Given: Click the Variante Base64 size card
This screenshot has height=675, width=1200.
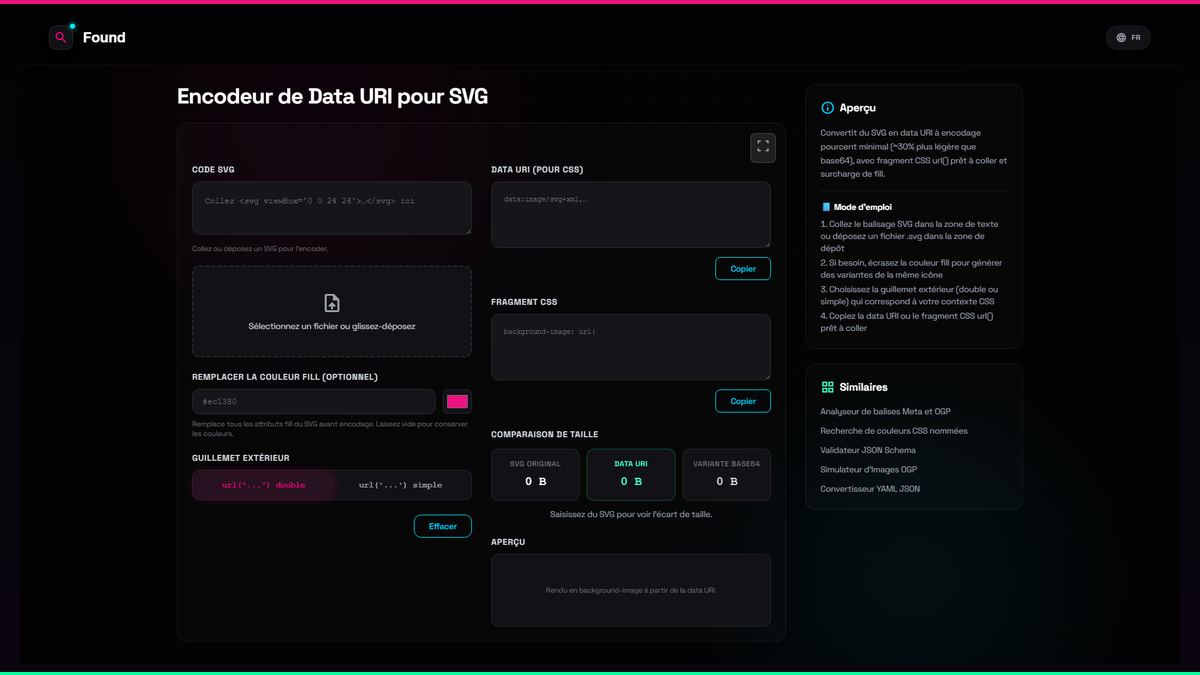Looking at the screenshot, I should click(x=727, y=474).
